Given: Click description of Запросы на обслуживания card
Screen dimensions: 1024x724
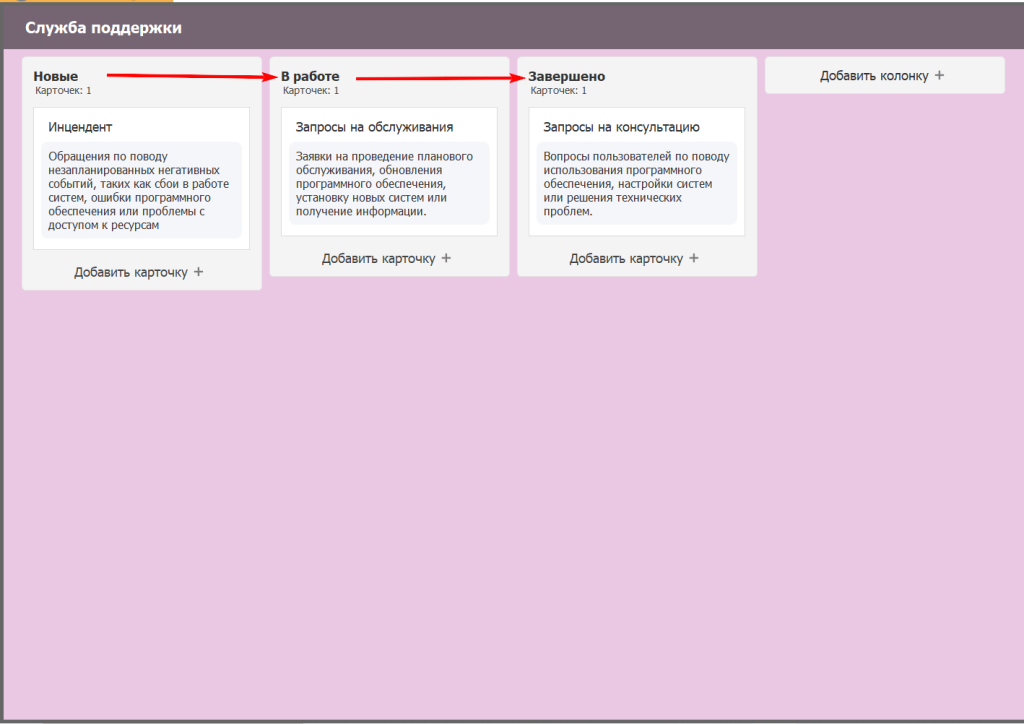Looking at the screenshot, I should tap(385, 183).
